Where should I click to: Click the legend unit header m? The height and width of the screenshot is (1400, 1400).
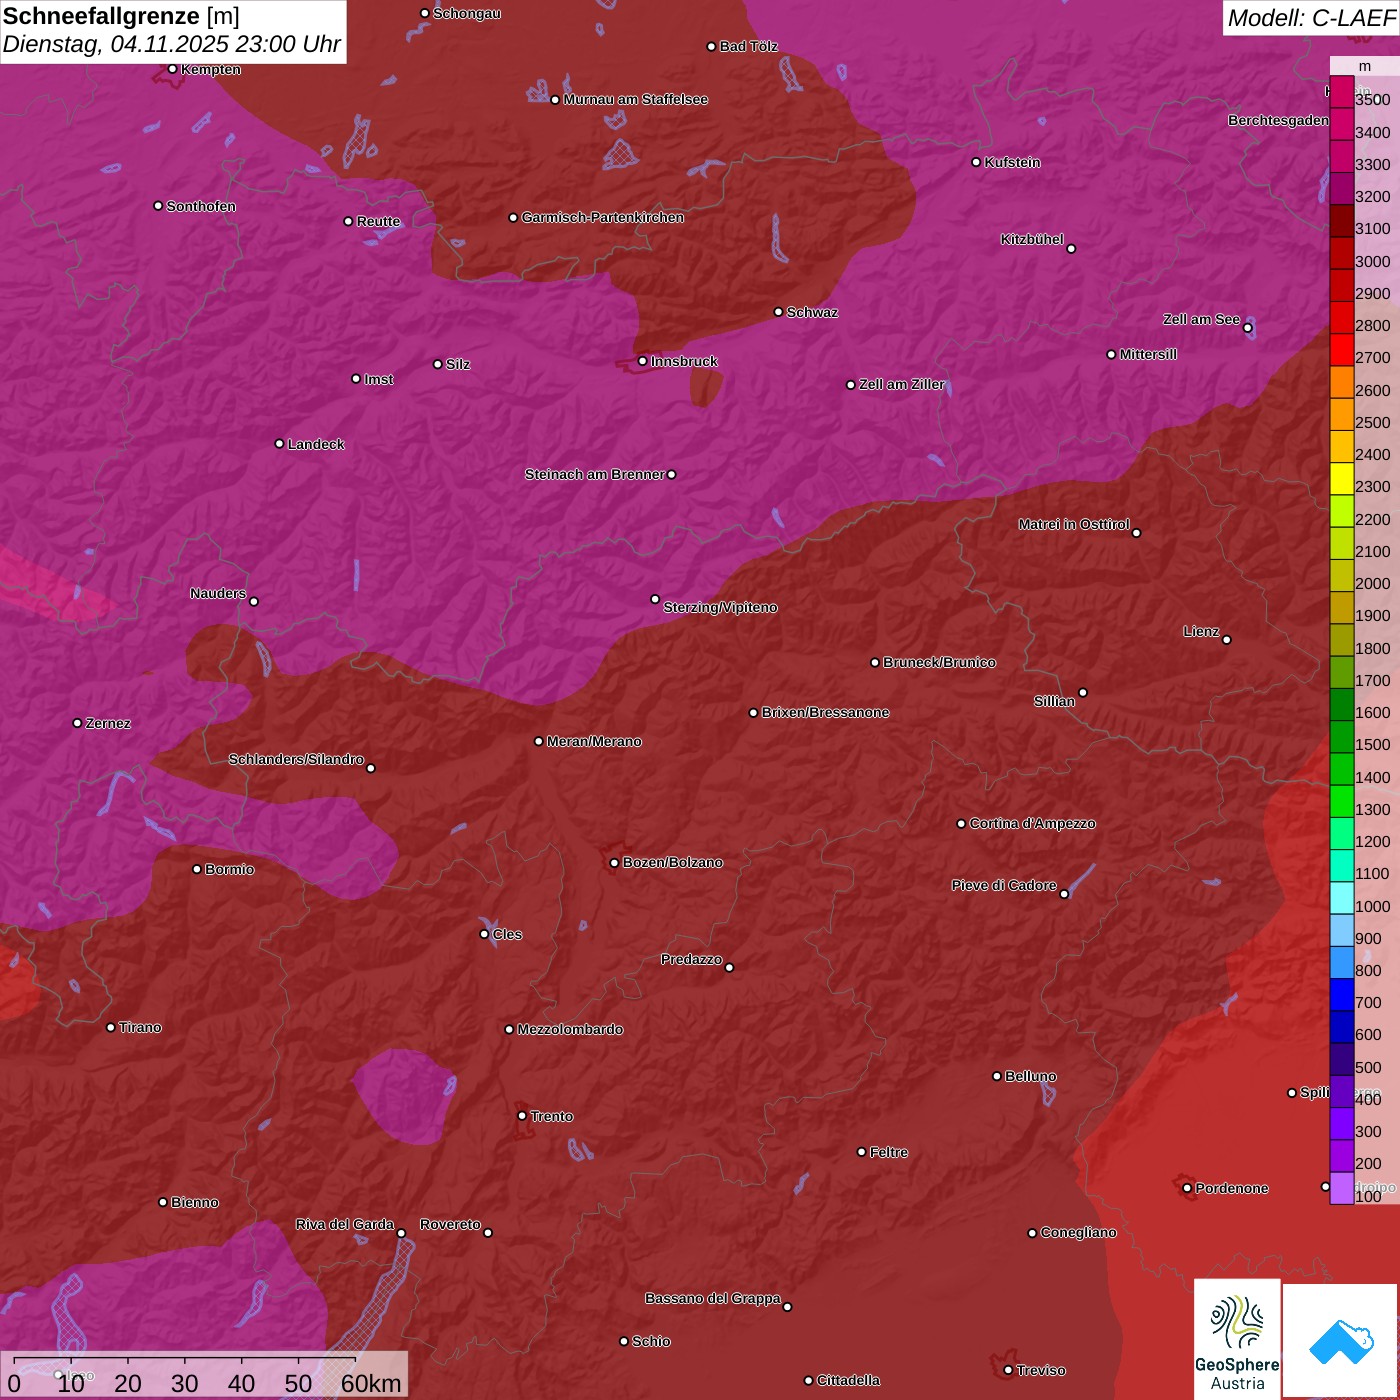(x=1364, y=66)
